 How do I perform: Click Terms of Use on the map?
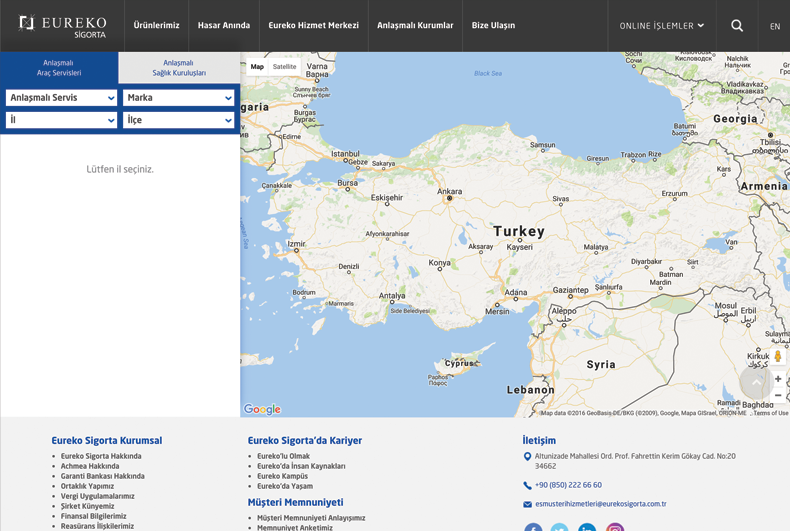pos(770,413)
